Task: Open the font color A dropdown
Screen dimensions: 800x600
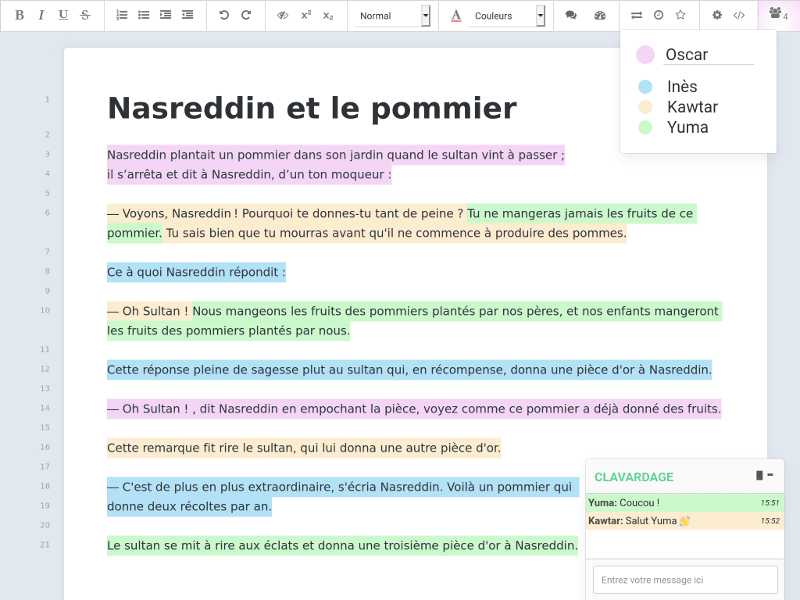Action: 457,16
